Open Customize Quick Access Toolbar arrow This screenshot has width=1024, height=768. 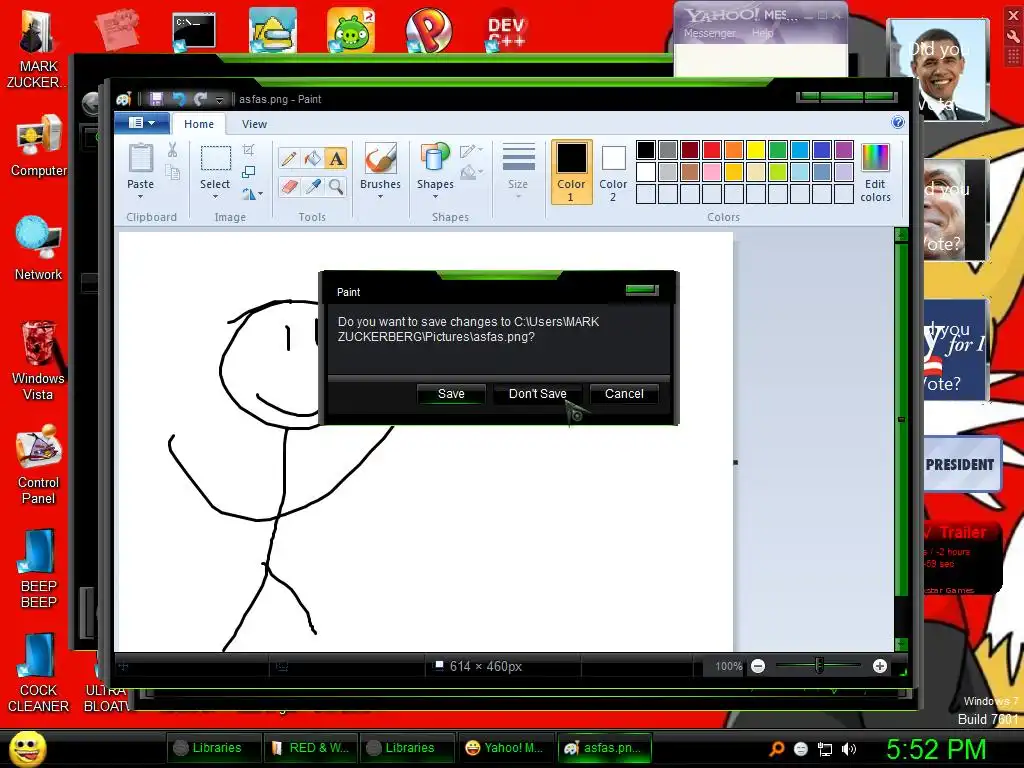click(x=219, y=100)
